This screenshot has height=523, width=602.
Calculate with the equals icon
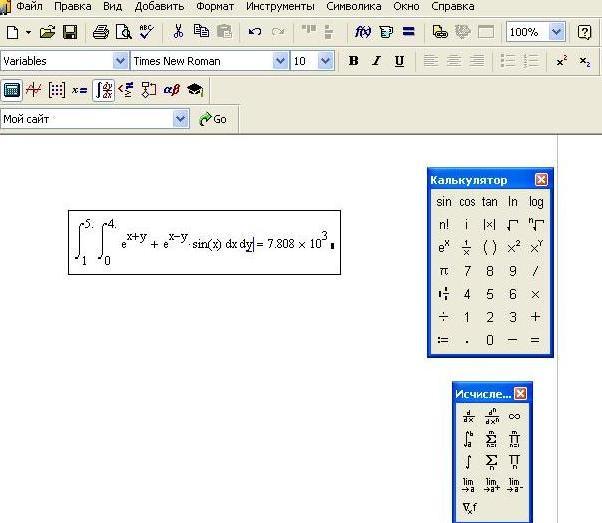pos(408,31)
